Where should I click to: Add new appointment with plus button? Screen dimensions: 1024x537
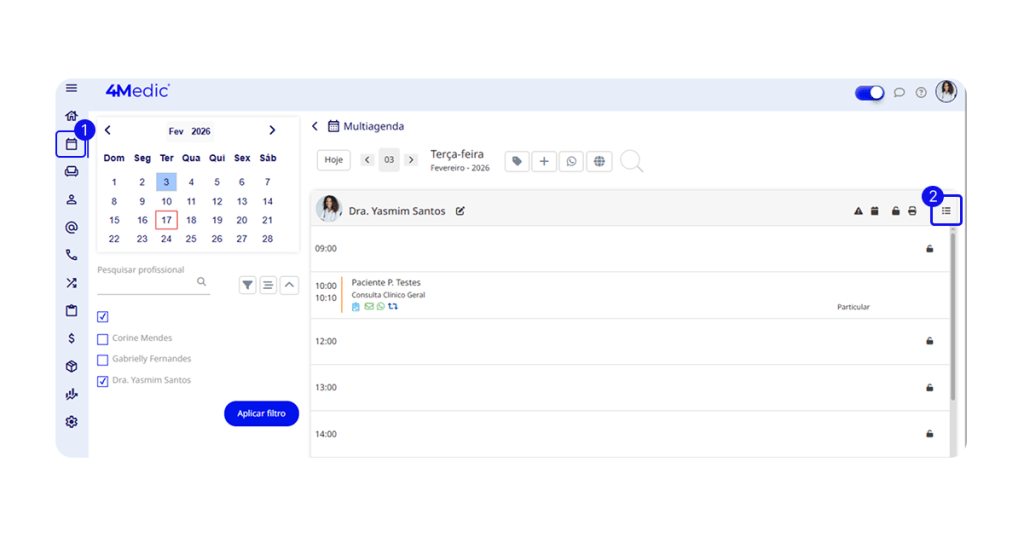[544, 161]
